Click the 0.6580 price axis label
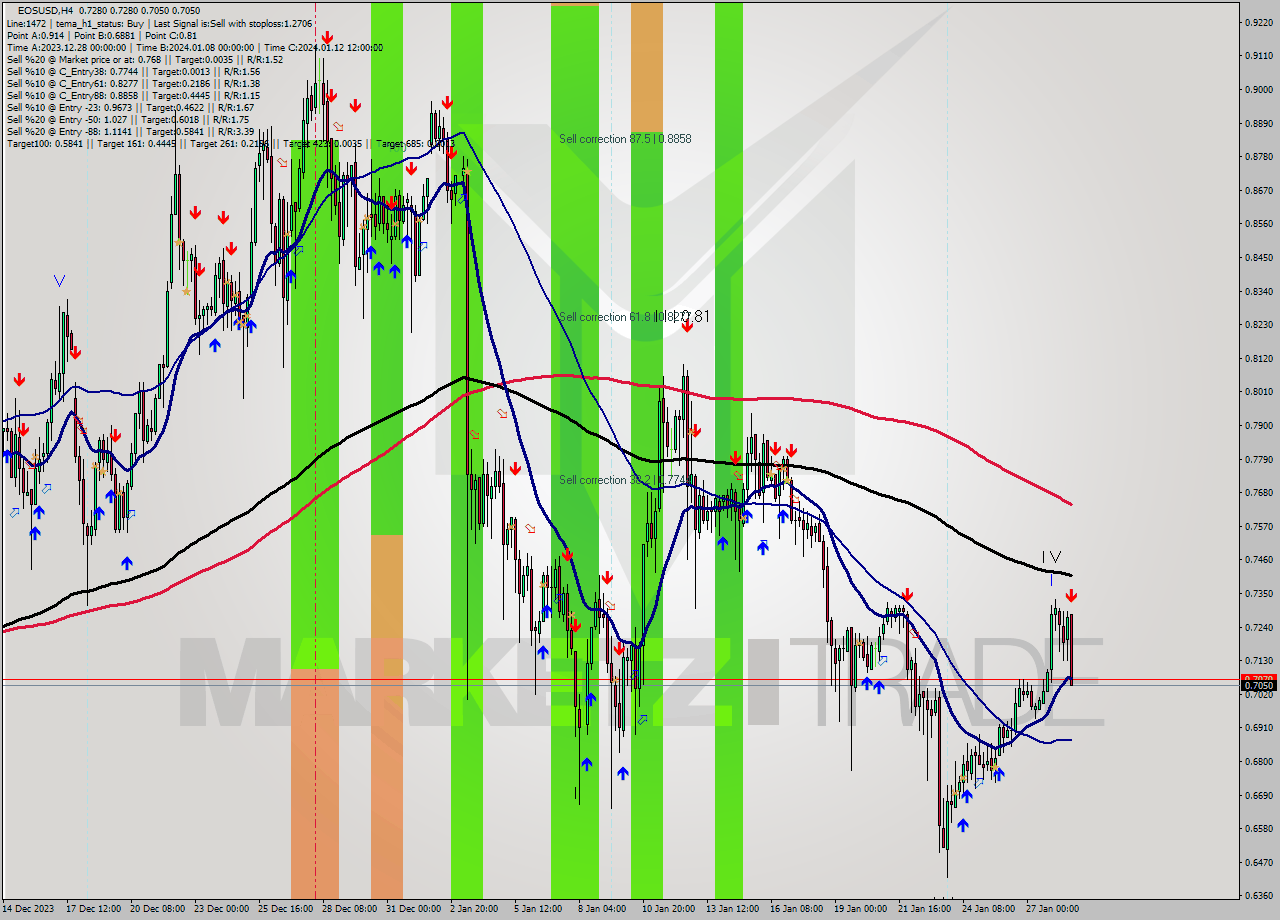The height and width of the screenshot is (920, 1280). (x=1258, y=828)
